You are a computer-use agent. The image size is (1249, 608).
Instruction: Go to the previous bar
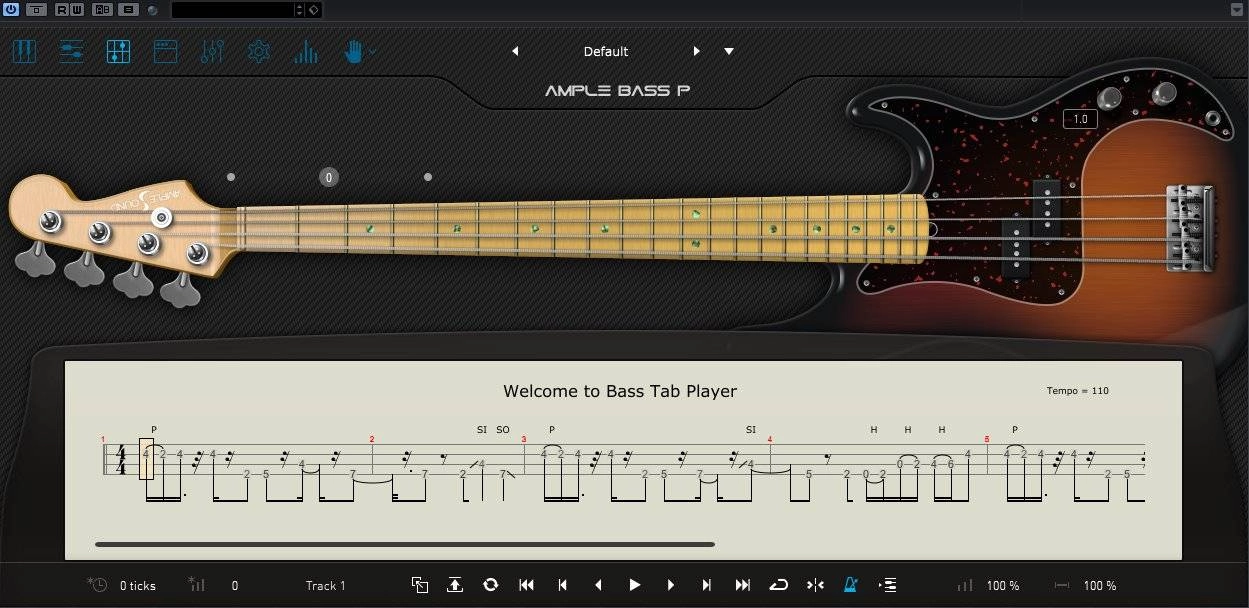(562, 585)
